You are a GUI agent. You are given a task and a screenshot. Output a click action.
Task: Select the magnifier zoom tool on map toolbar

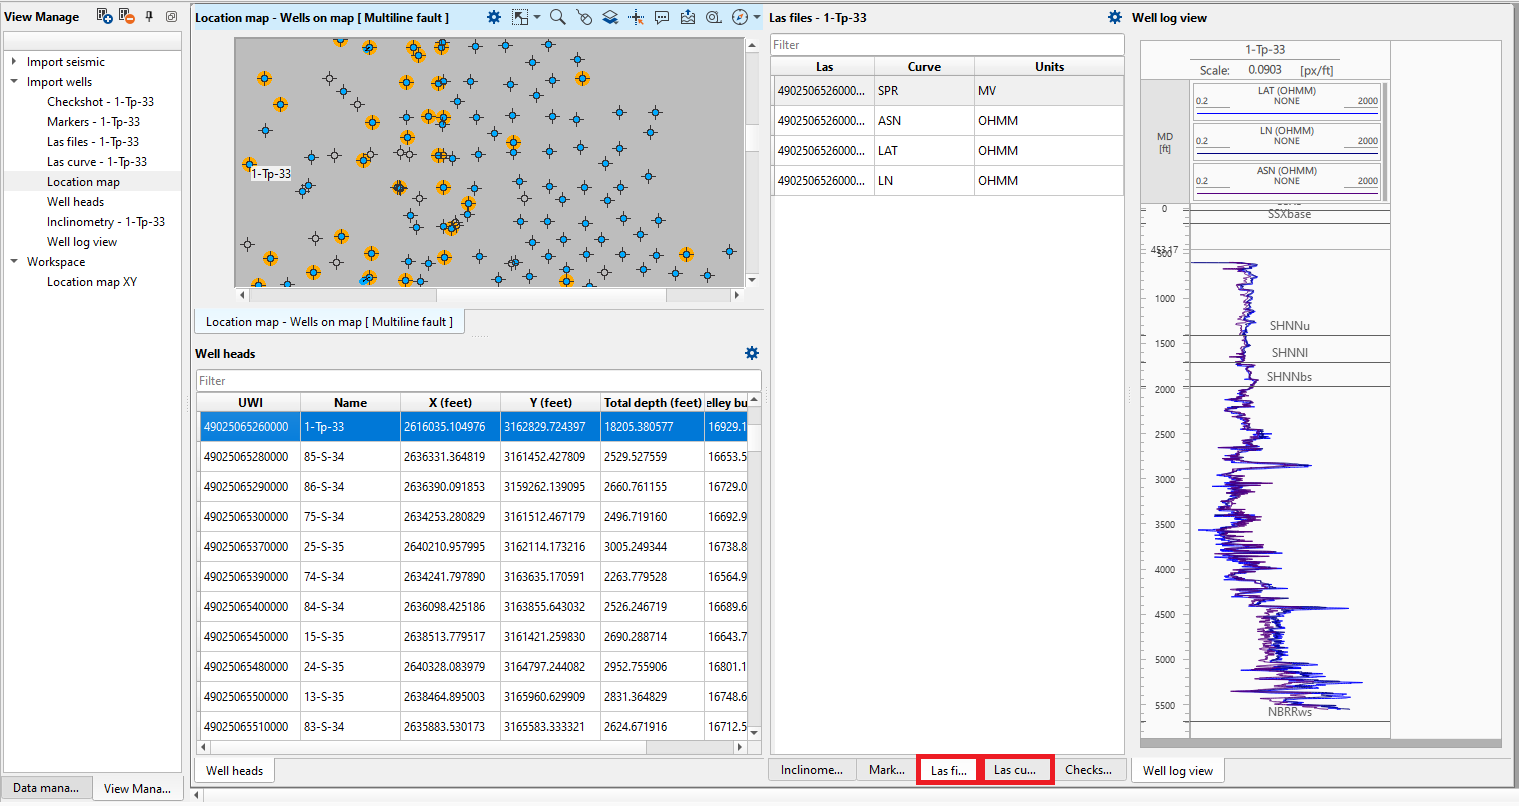pyautogui.click(x=558, y=17)
